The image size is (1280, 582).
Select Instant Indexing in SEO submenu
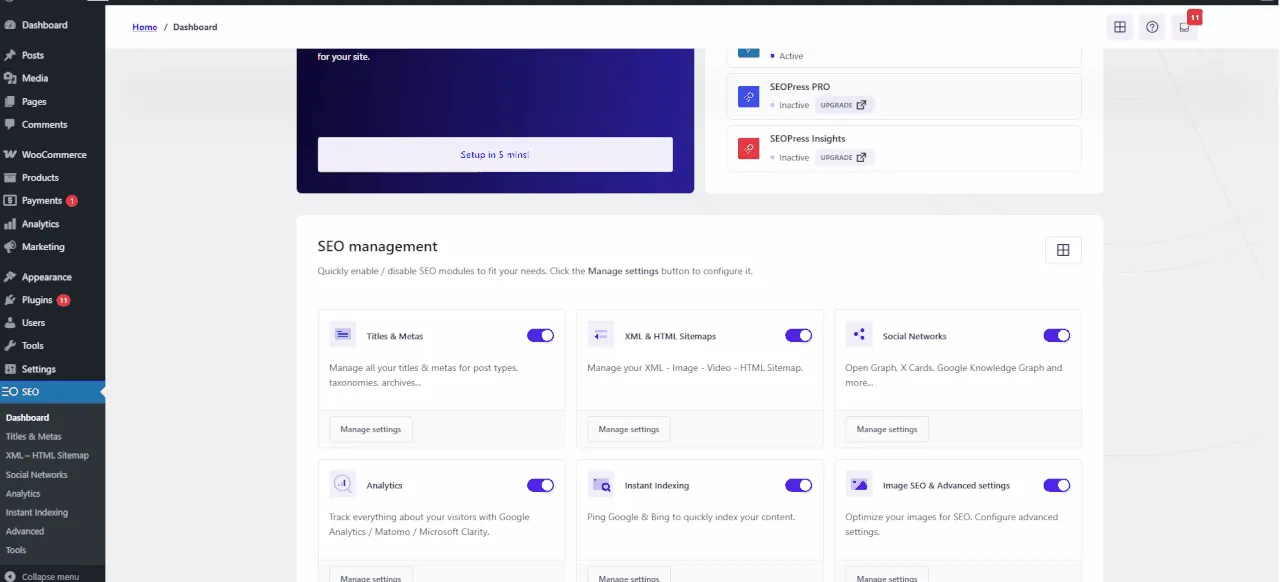pyautogui.click(x=37, y=512)
